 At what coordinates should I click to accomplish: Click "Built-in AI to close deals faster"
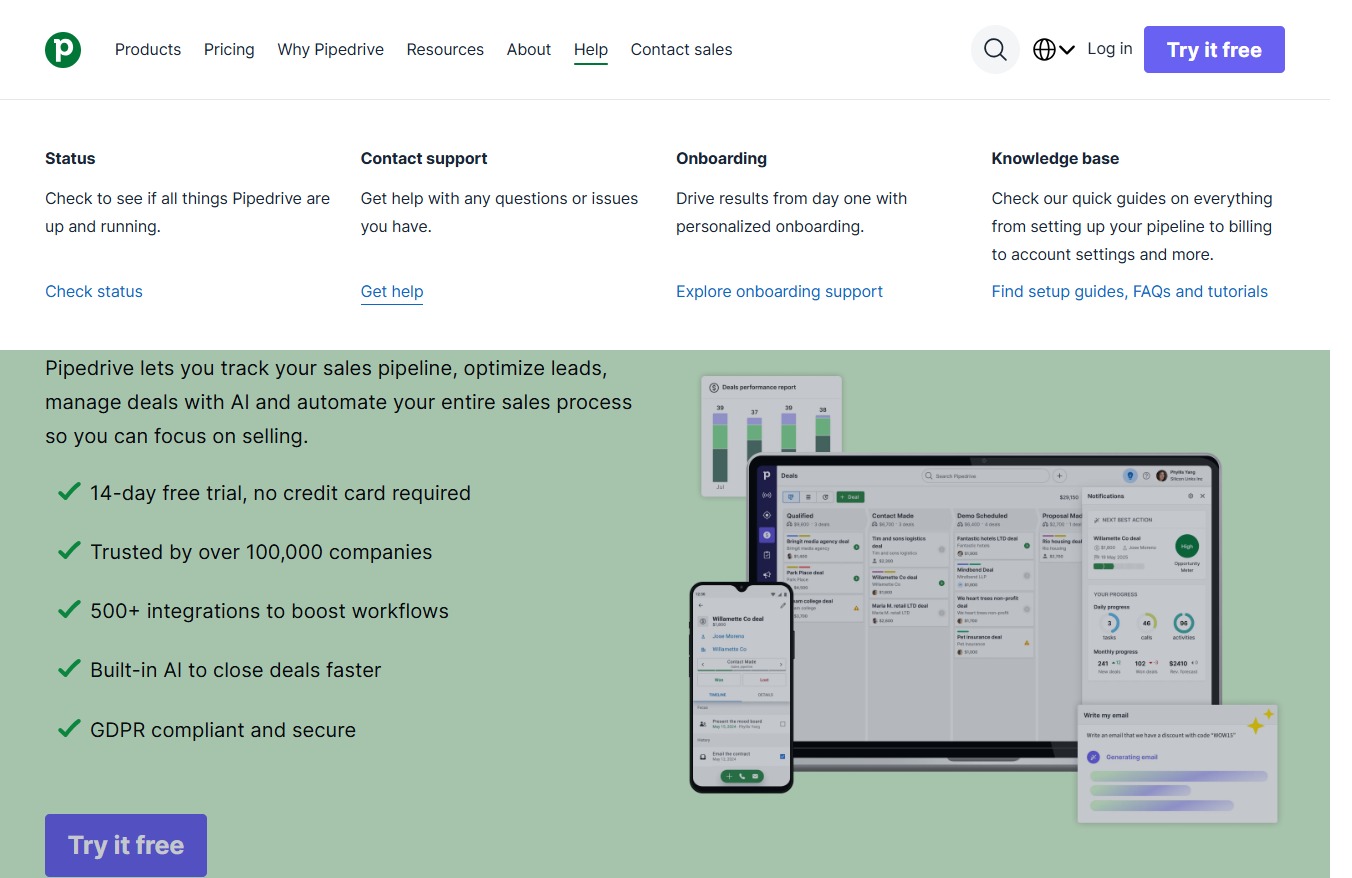pos(236,670)
